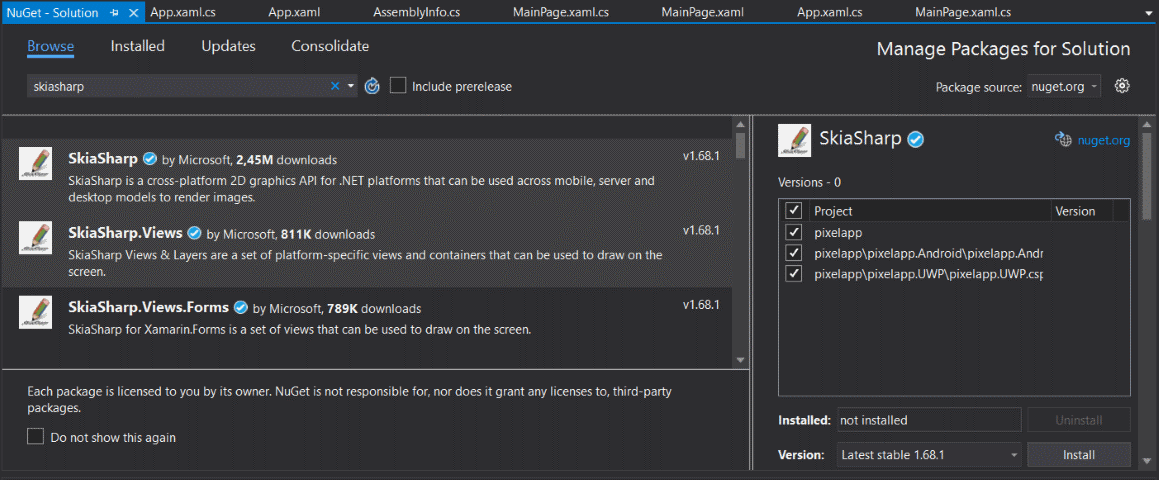Click the Project column header
The width and height of the screenshot is (1159, 480).
930,211
